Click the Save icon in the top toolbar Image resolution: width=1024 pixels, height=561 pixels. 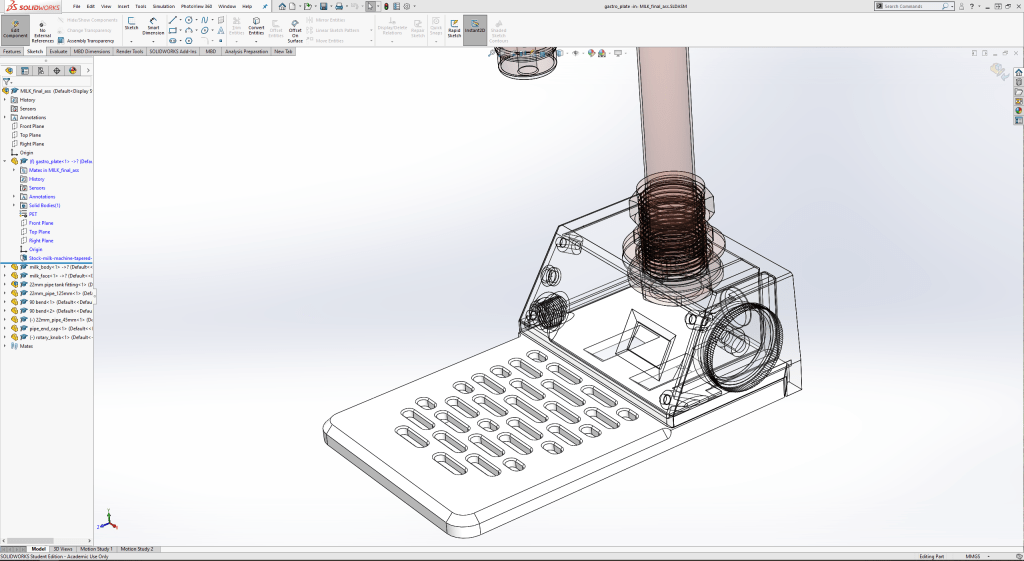point(321,6)
